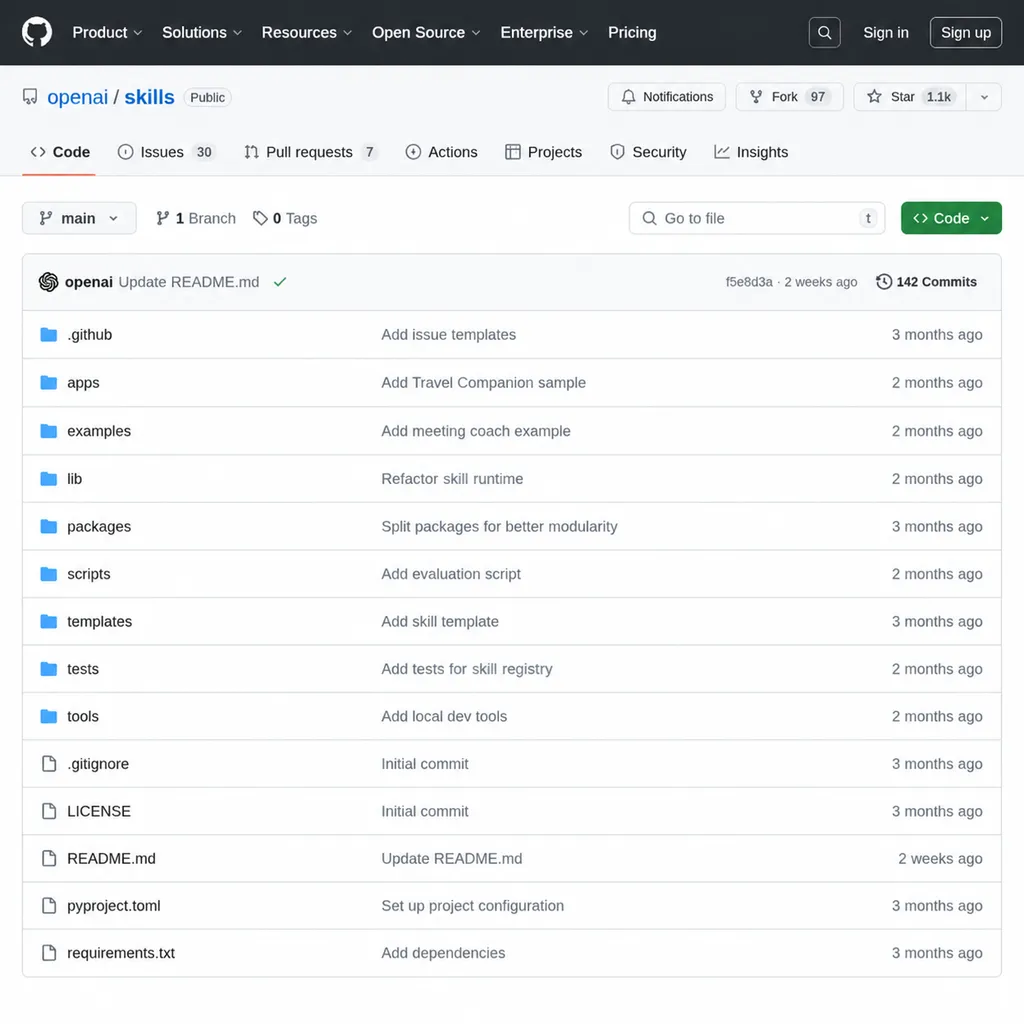
Task: Open the README.md file
Action: [x=111, y=859]
